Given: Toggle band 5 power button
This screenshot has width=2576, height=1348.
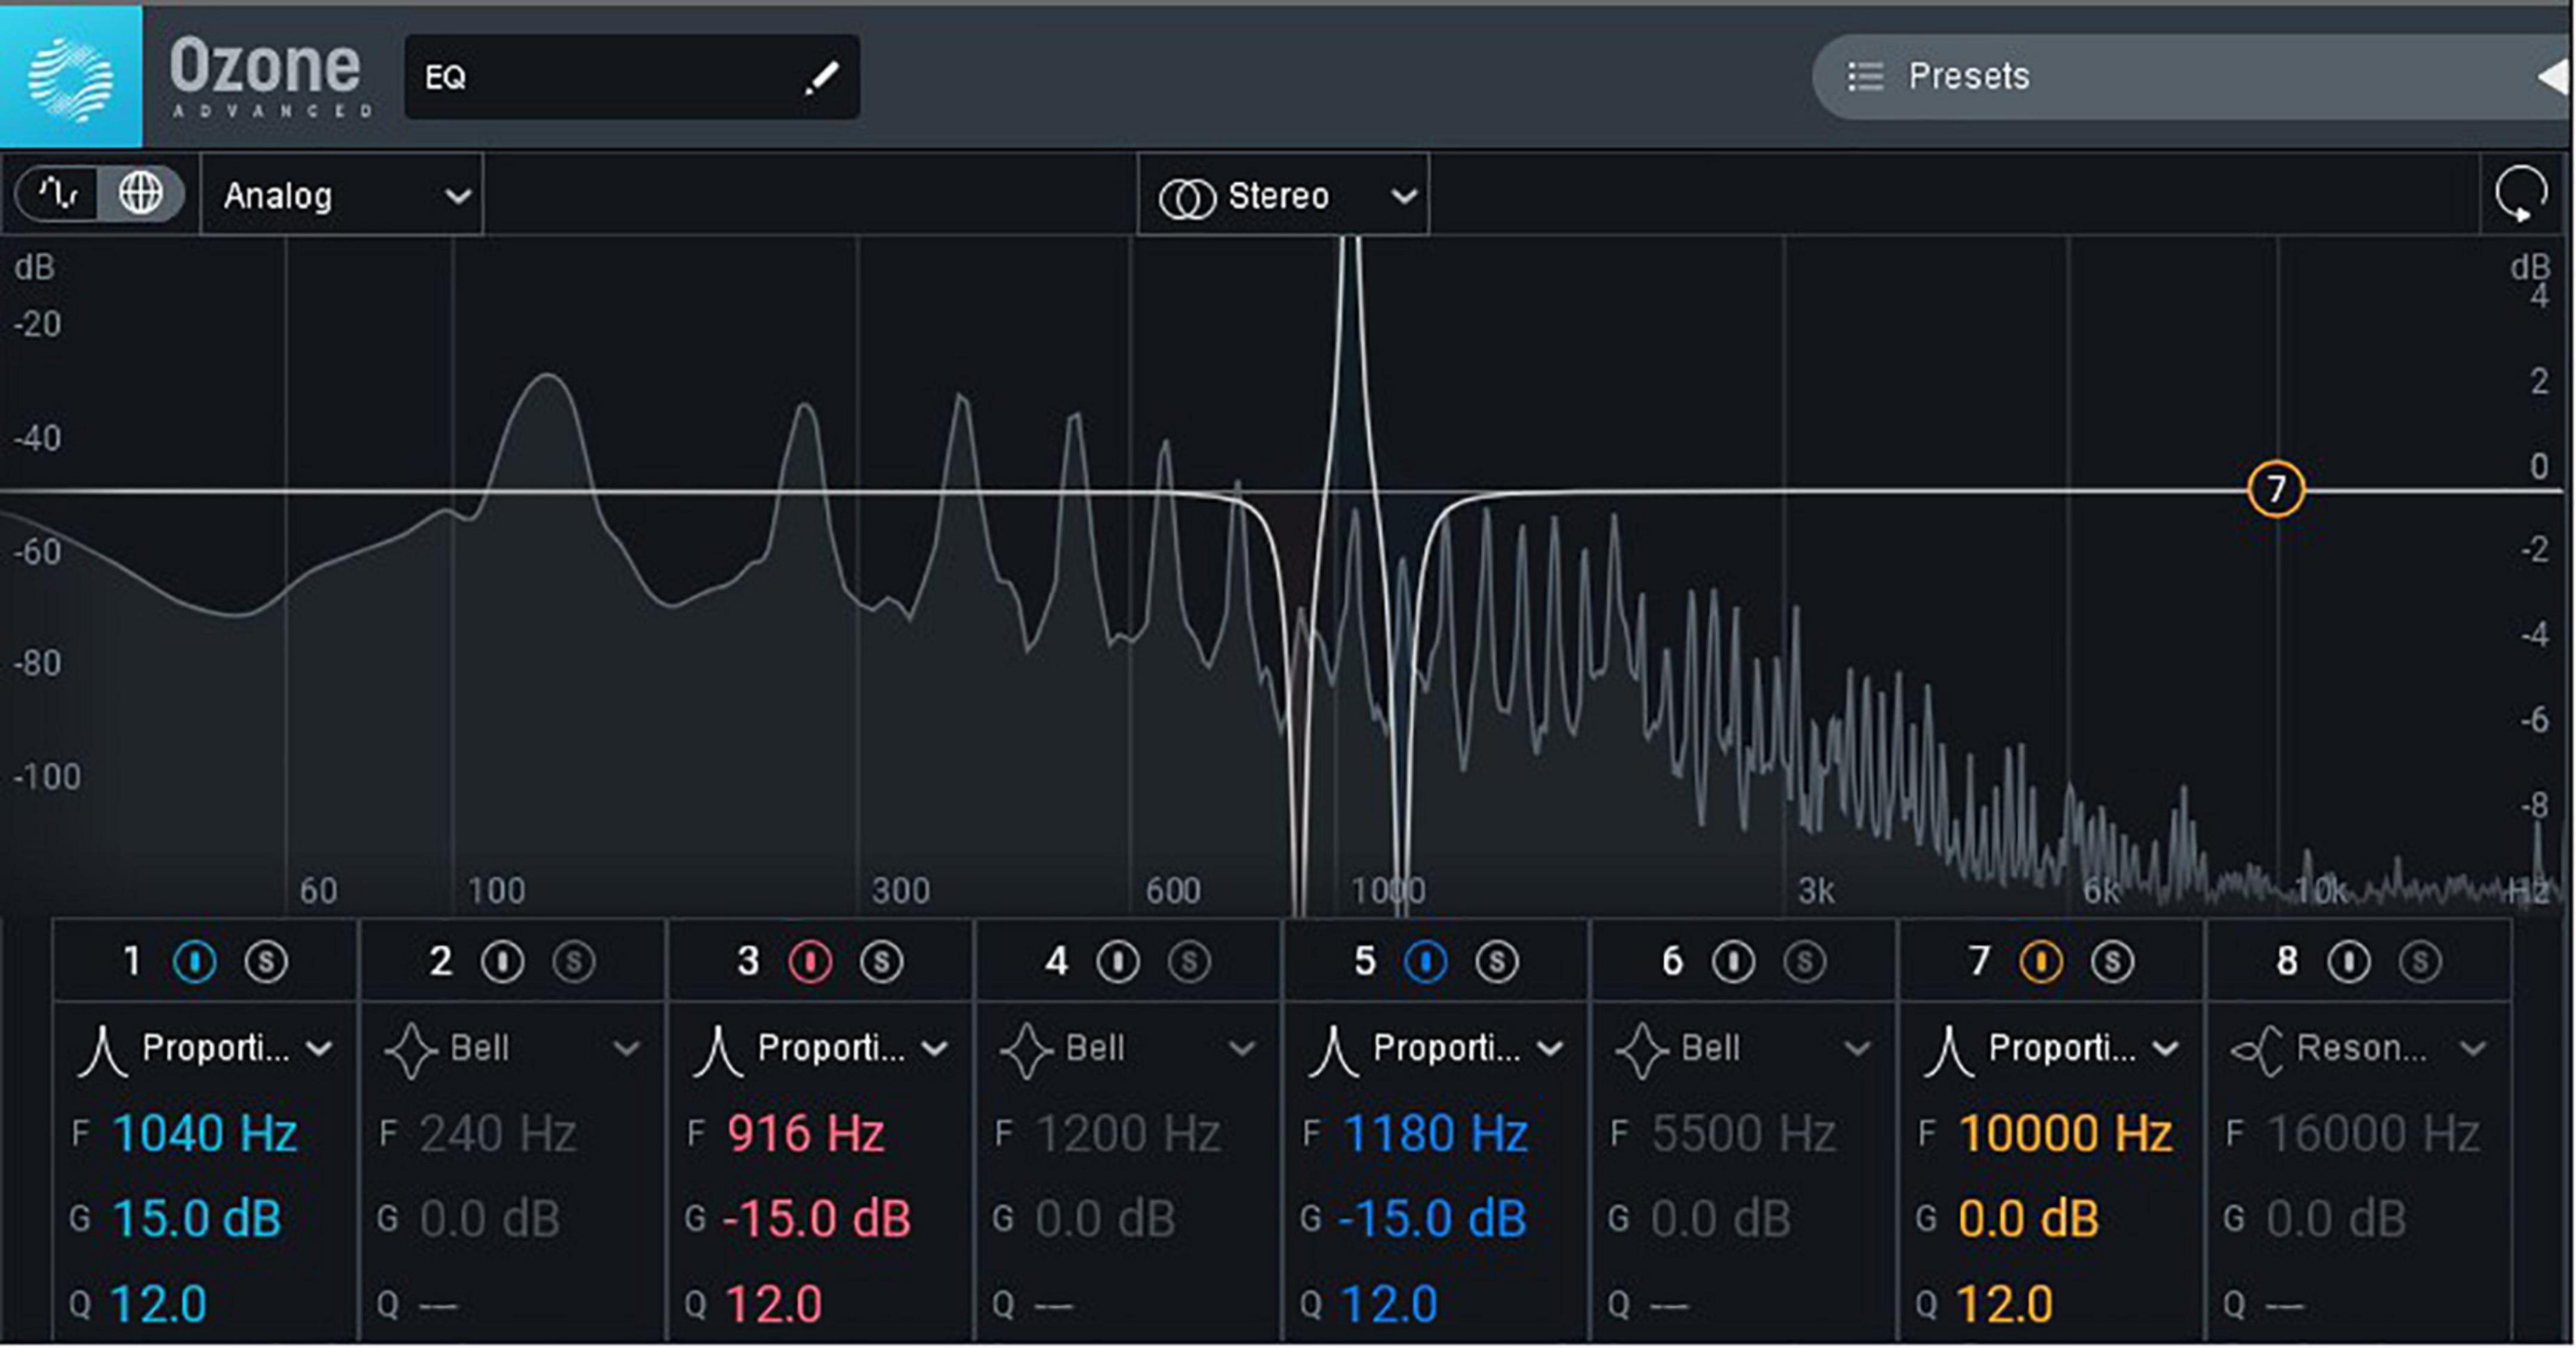Looking at the screenshot, I should [1426, 962].
